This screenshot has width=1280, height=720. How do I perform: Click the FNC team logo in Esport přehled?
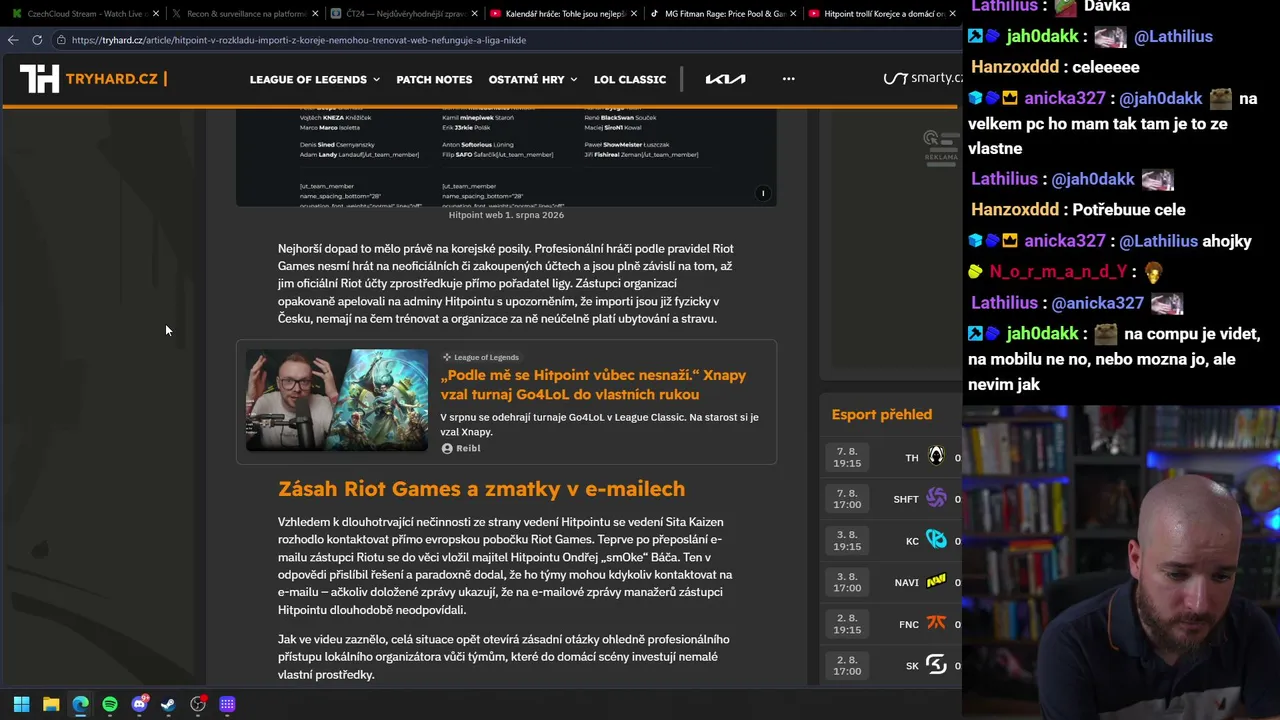coord(936,624)
